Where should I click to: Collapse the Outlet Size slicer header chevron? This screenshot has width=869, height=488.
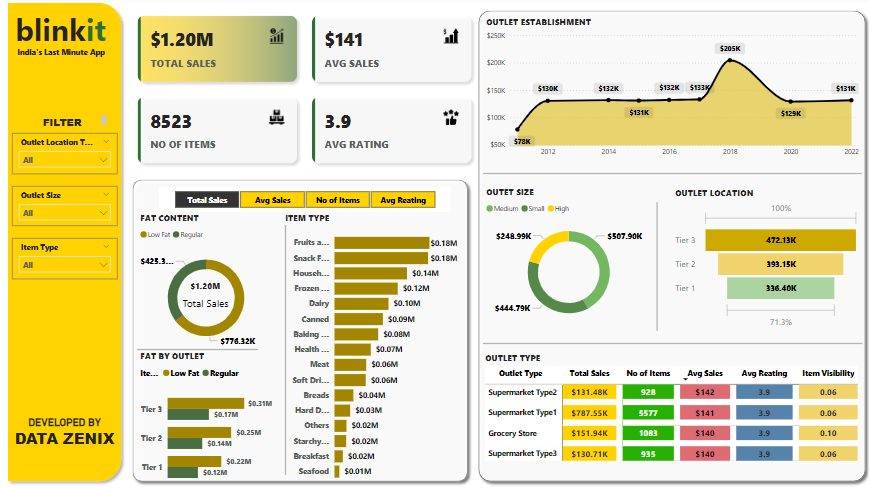(x=106, y=194)
